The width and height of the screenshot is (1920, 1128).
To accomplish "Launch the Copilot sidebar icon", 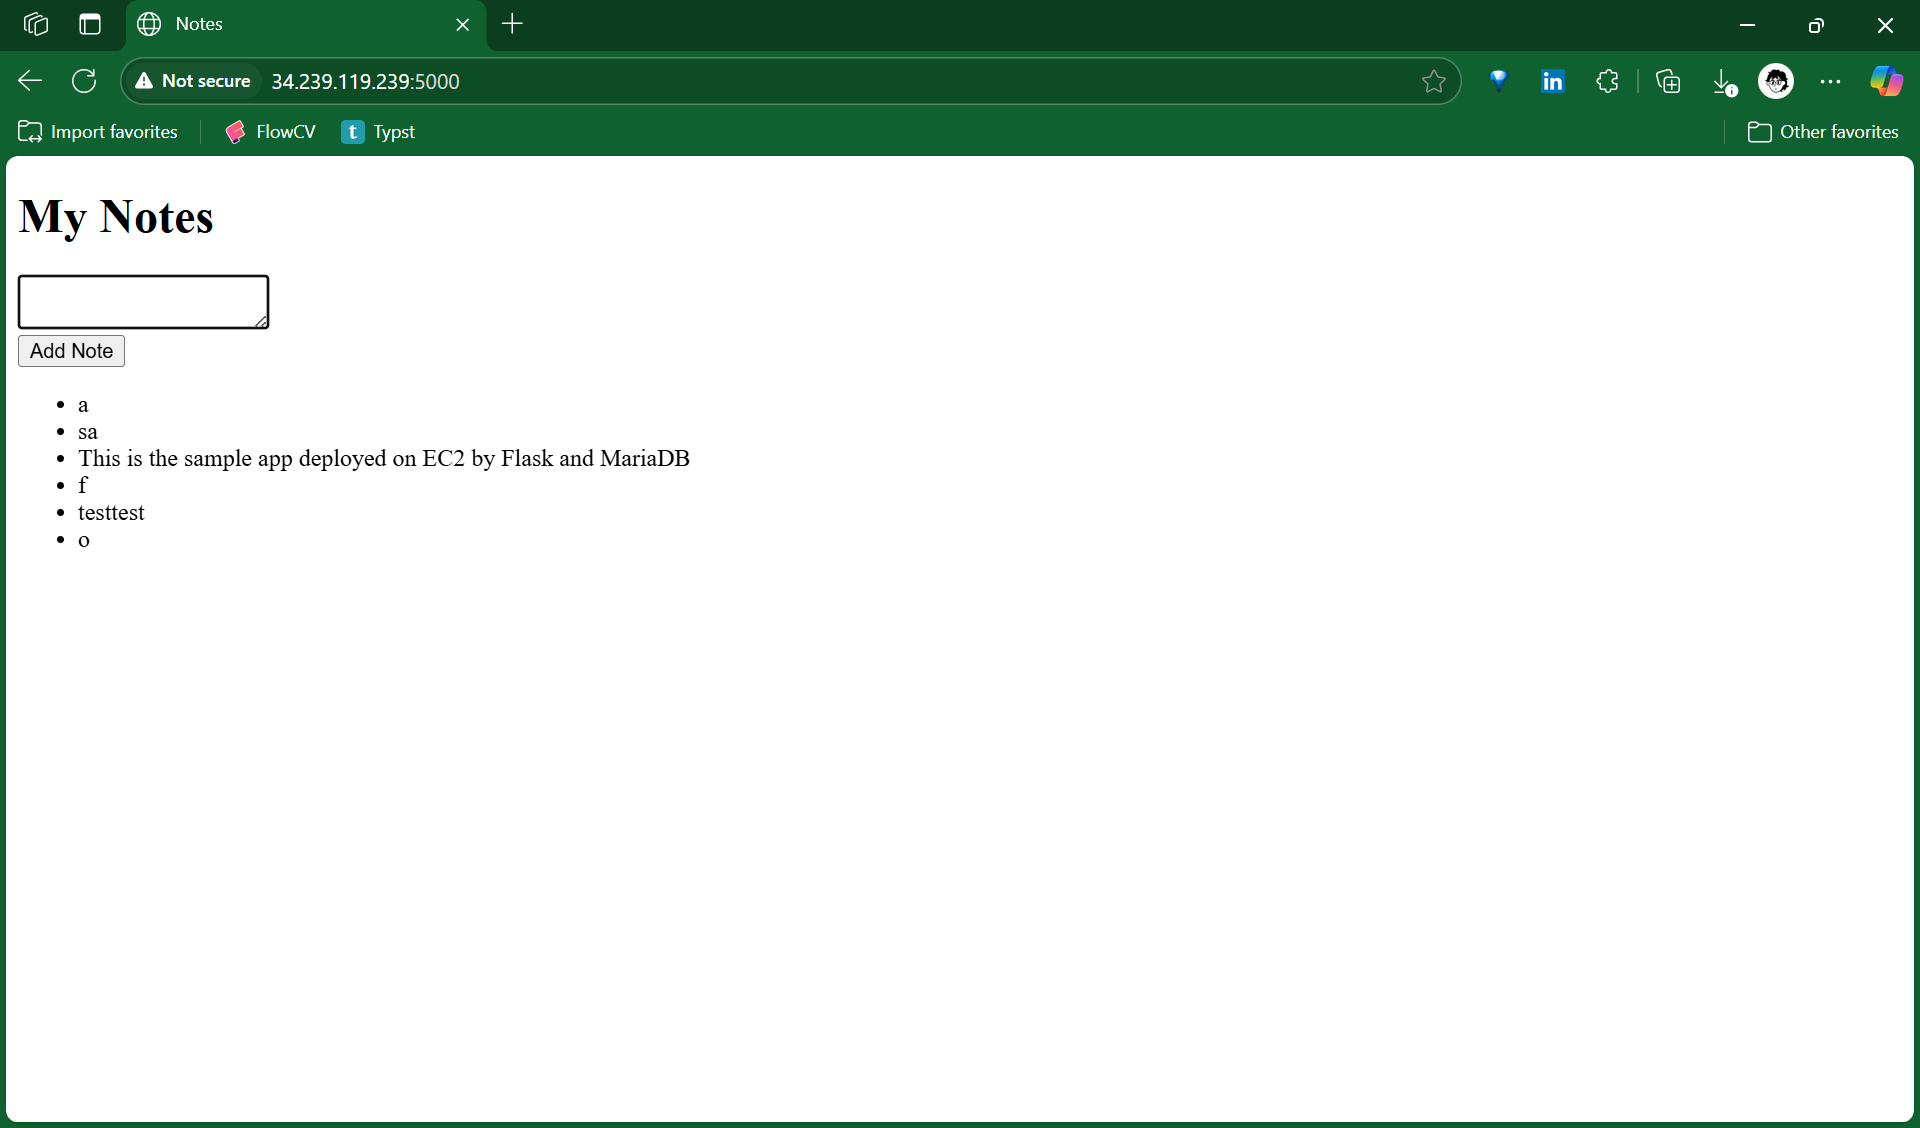I will click(x=1886, y=81).
